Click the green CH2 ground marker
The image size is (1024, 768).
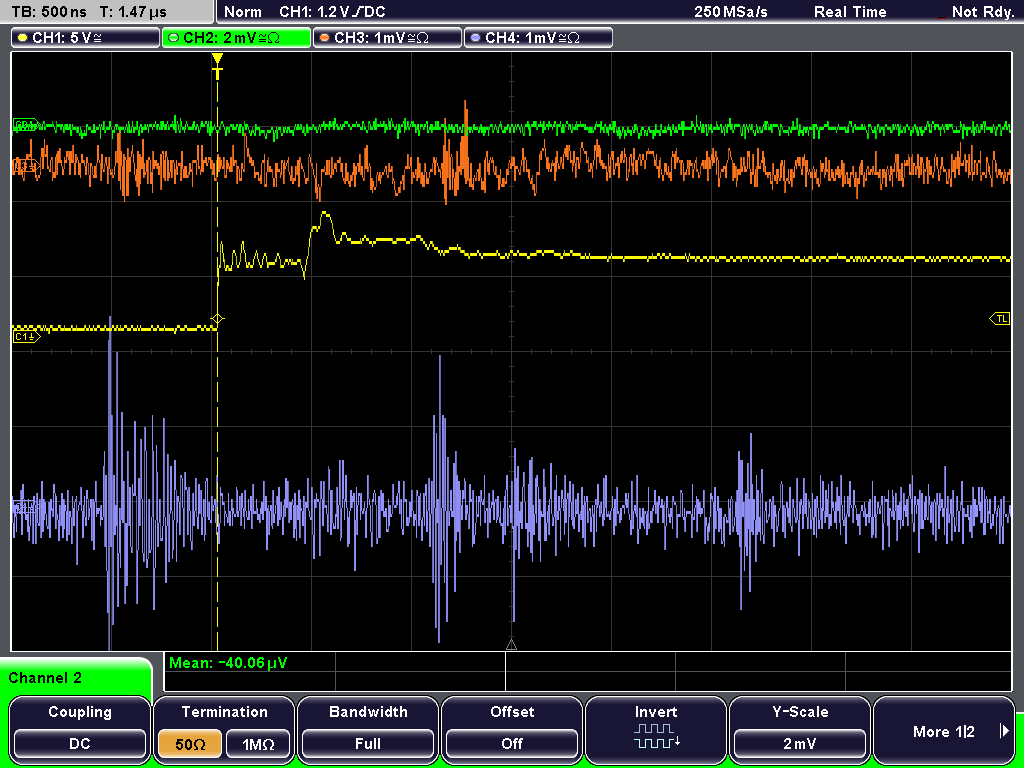26,124
